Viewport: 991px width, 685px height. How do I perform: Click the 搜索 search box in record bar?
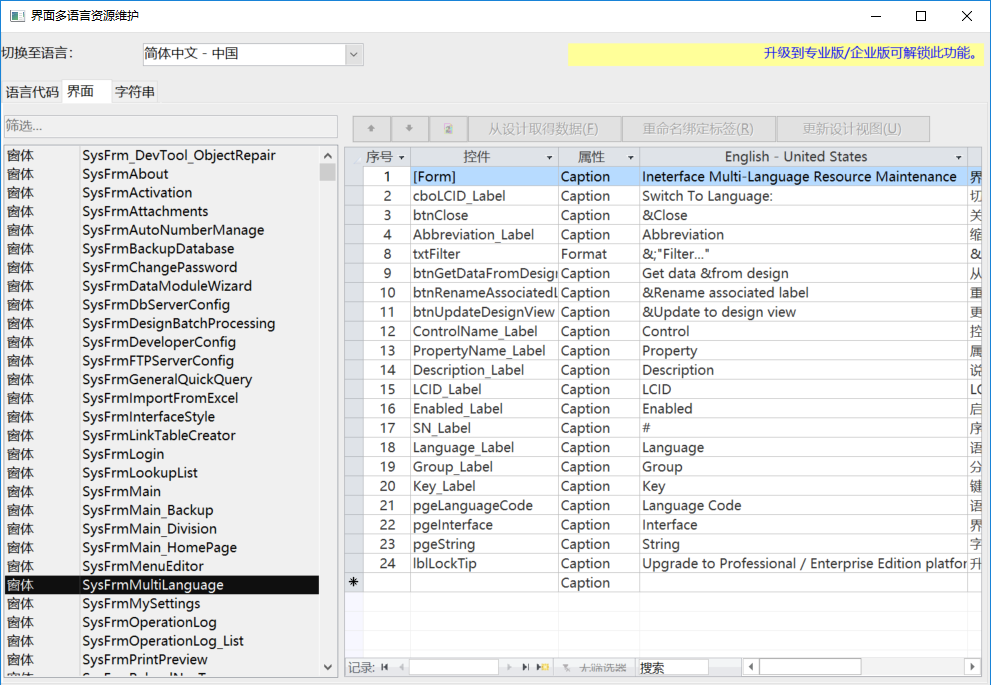coord(672,667)
